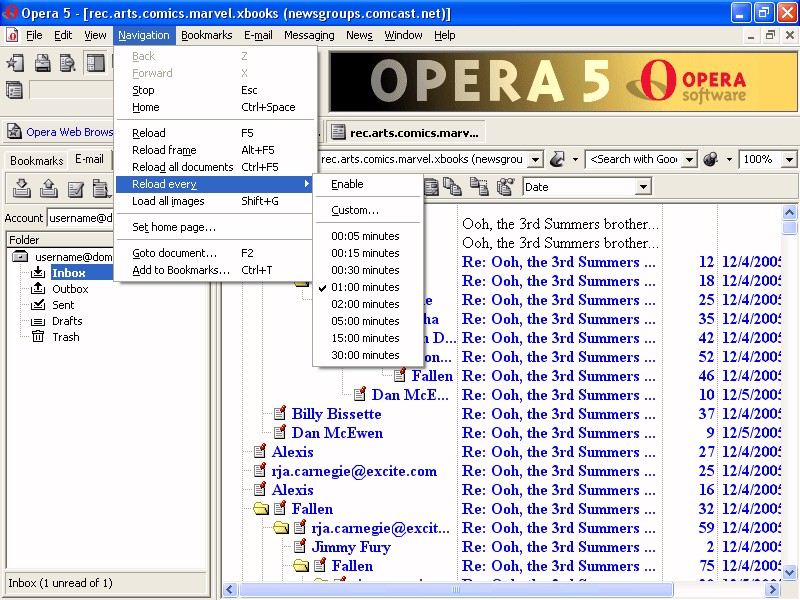
Task: Click the dotted-outline pages newsreader icon
Action: [x=479, y=187]
